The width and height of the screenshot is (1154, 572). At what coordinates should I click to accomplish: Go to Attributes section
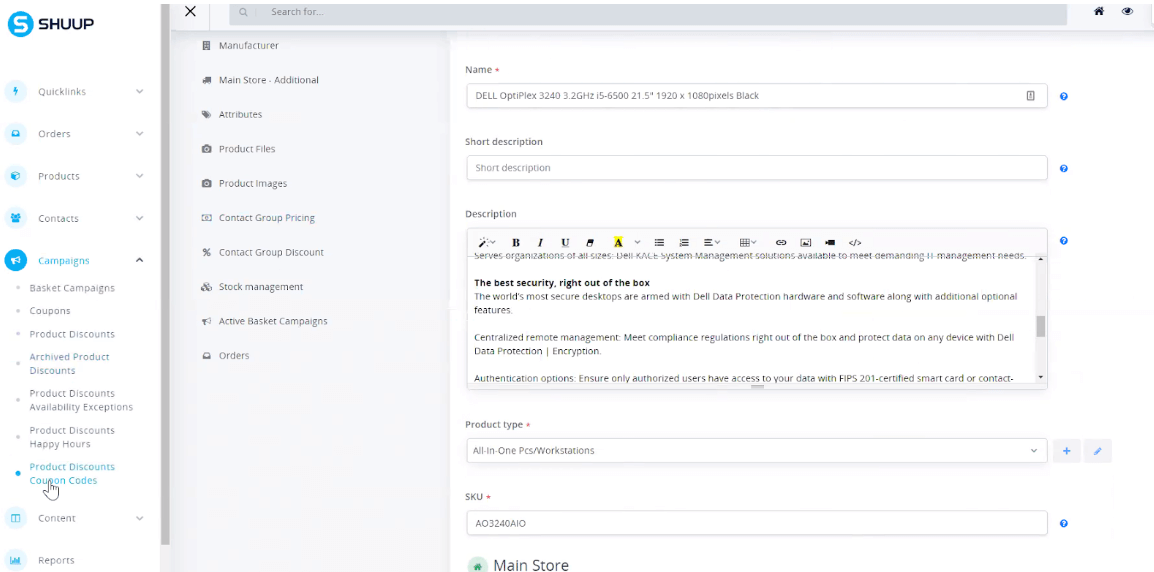pyautogui.click(x=240, y=115)
